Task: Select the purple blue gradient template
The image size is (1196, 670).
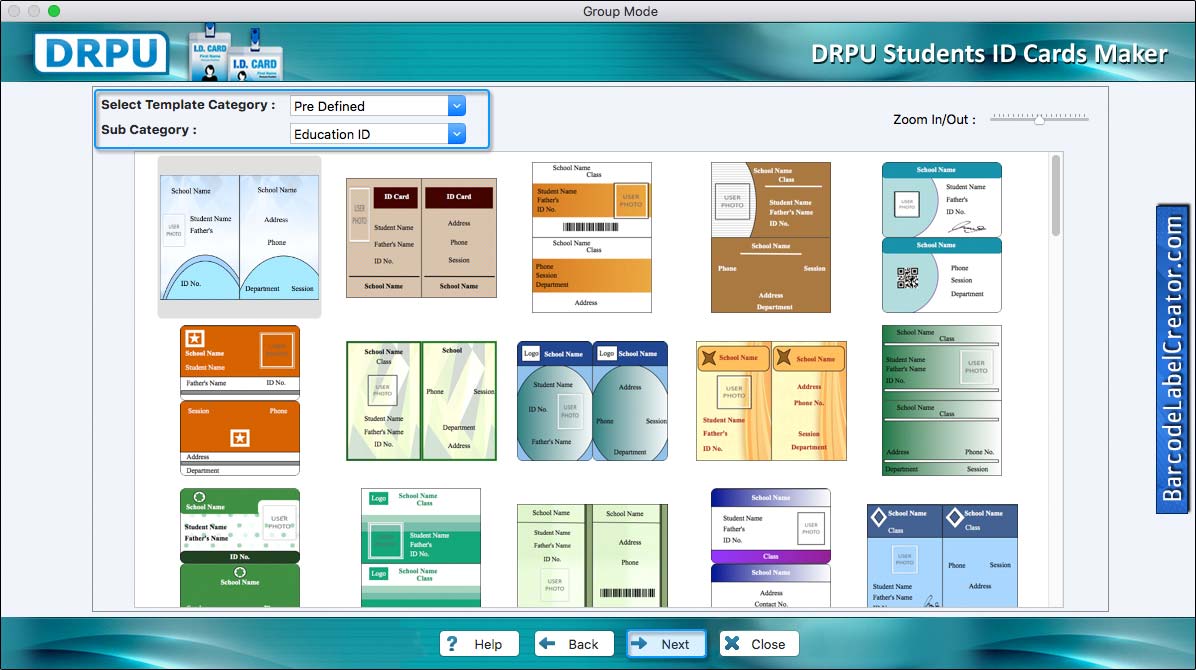Action: coord(770,548)
